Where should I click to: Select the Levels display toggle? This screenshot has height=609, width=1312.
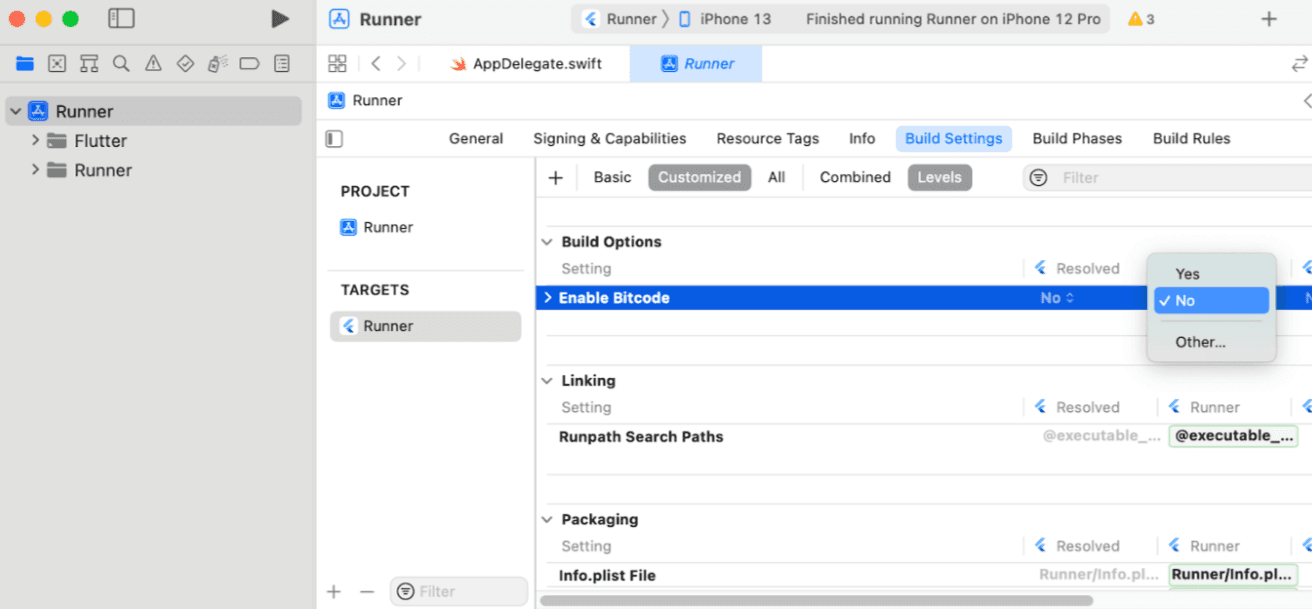[939, 177]
